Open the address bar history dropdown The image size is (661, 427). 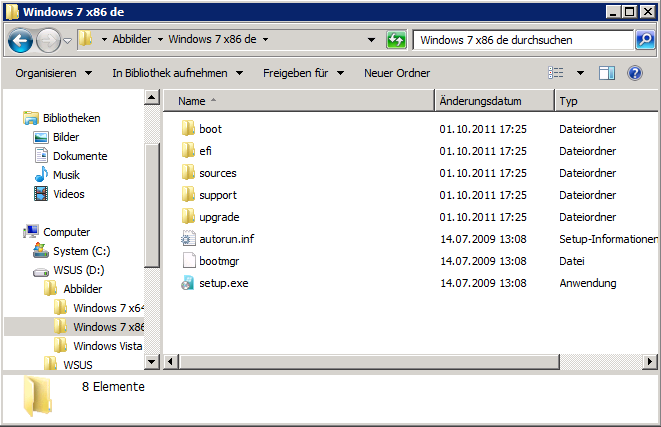point(371,40)
